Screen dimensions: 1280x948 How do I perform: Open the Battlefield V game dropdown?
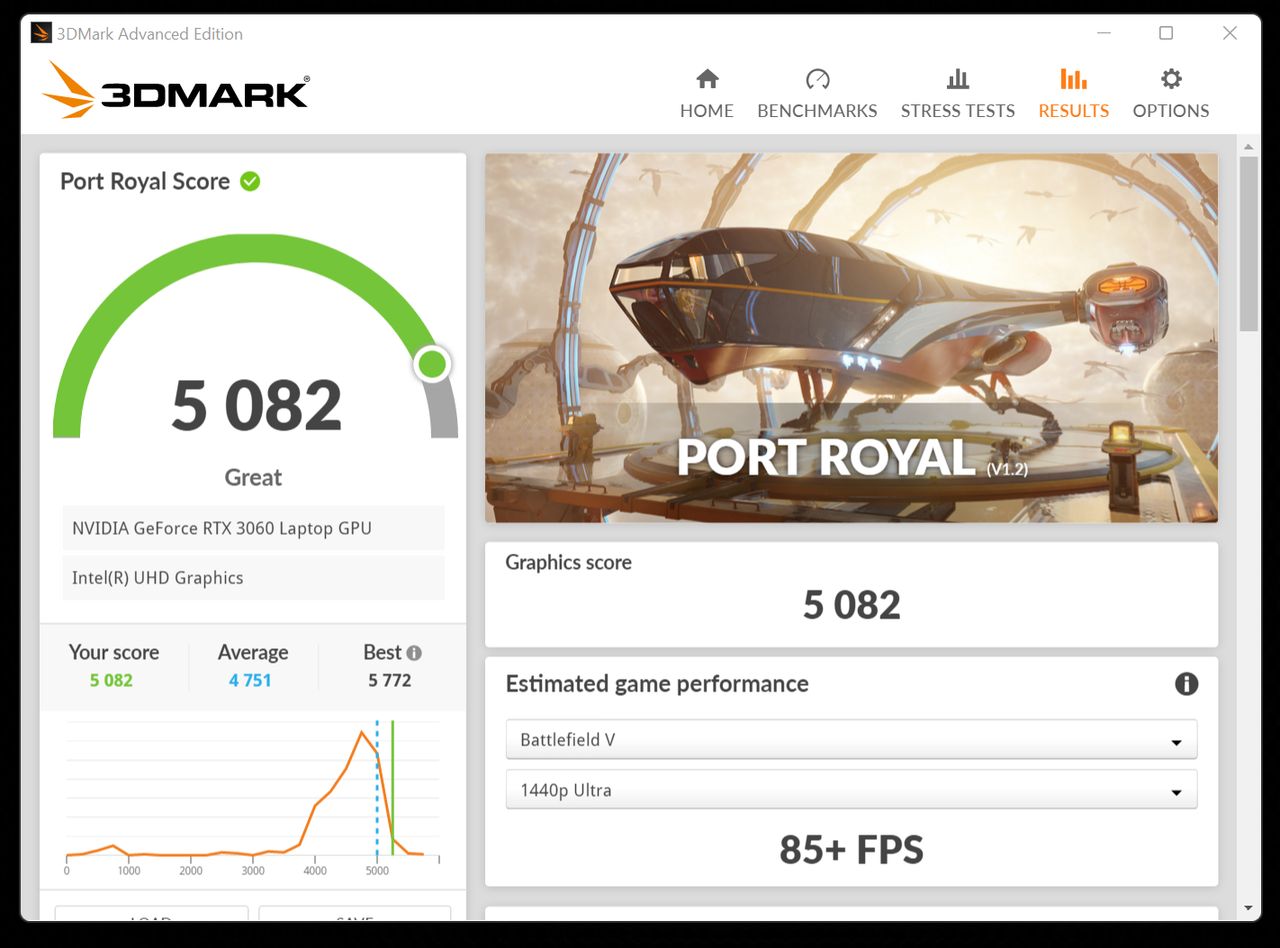(851, 740)
